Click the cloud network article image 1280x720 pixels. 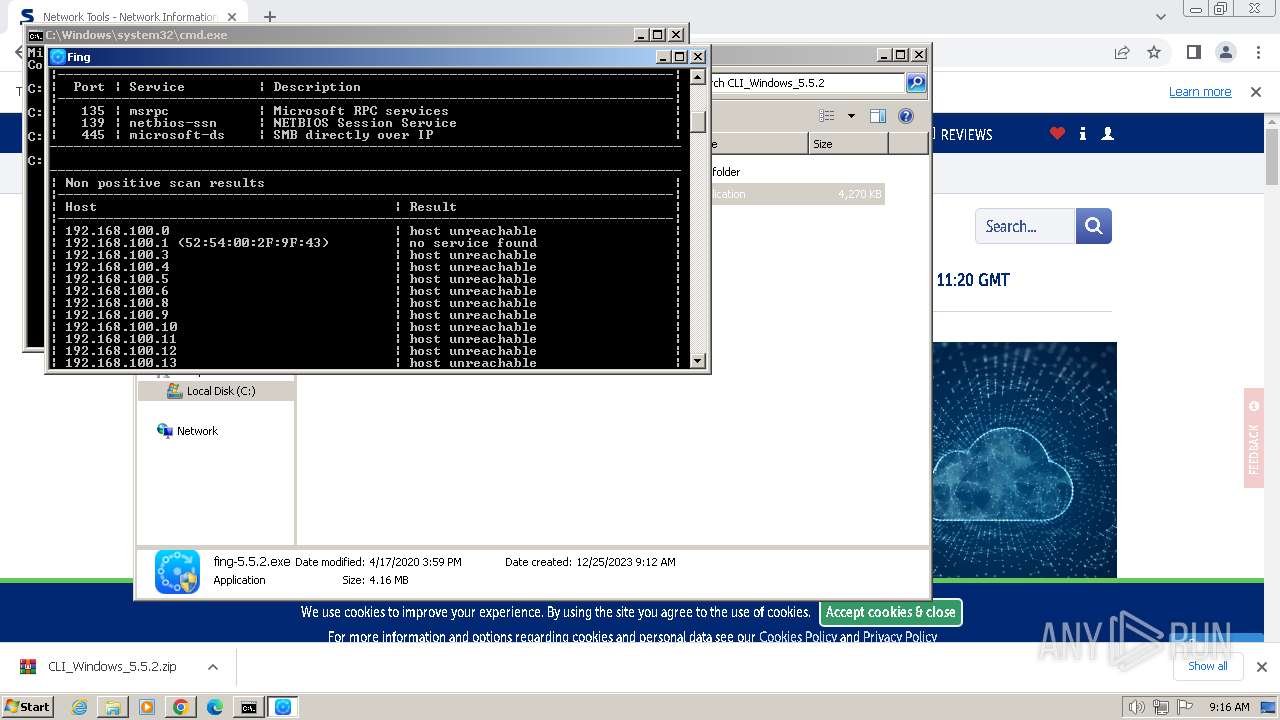[1025, 460]
